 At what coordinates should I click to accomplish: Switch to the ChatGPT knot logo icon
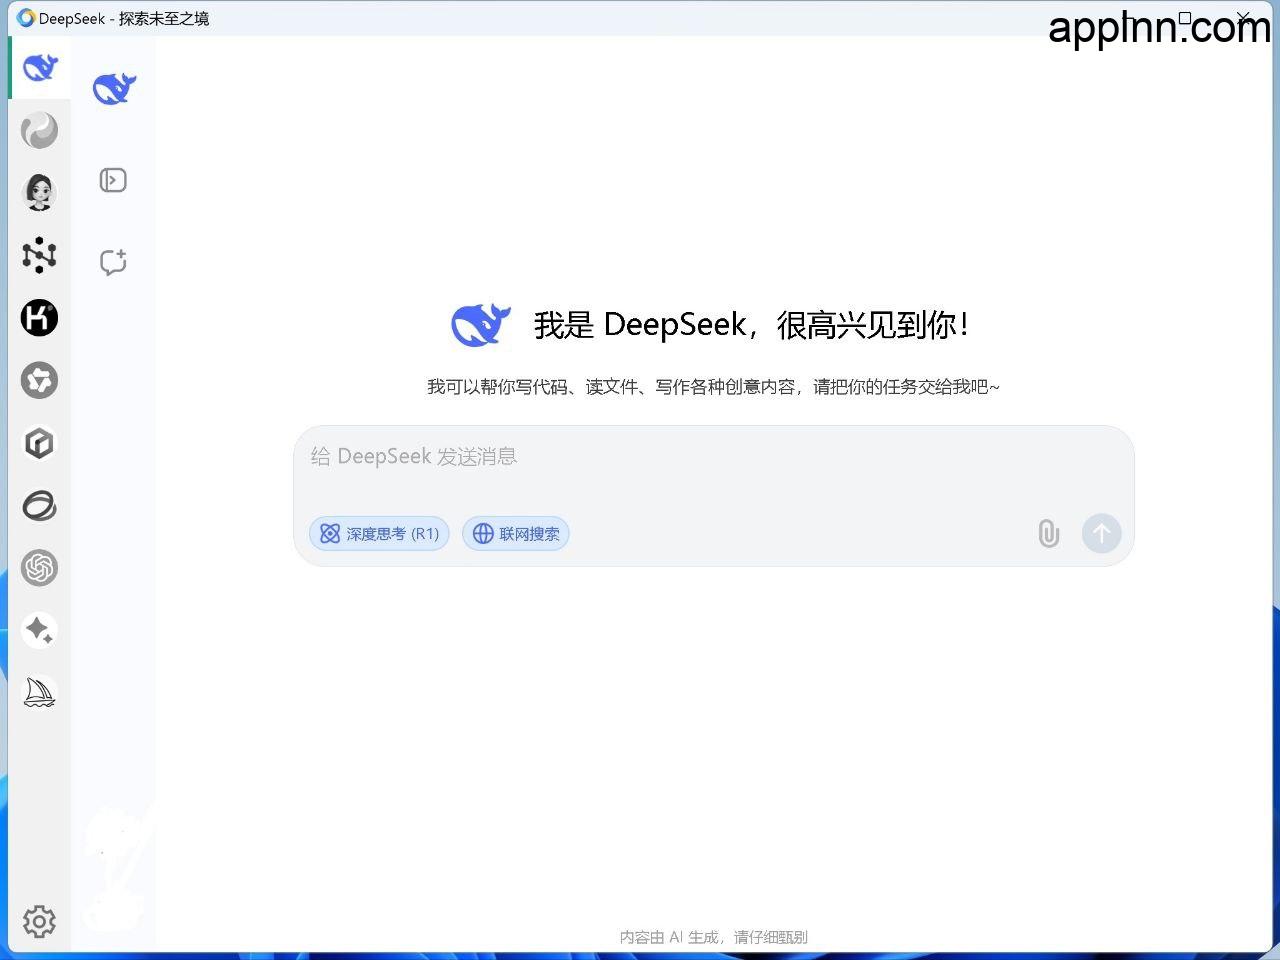pos(40,568)
